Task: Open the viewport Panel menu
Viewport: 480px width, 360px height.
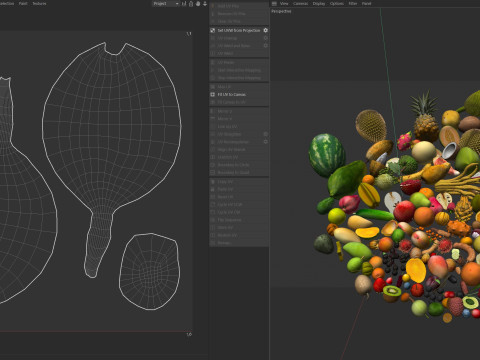Action: point(366,4)
